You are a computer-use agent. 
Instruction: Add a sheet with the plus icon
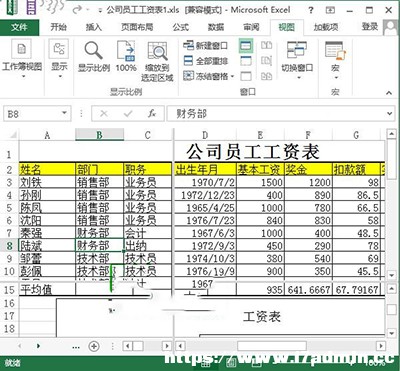(x=94, y=346)
